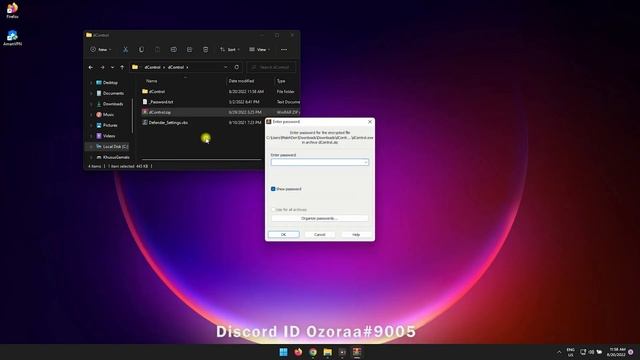Viewport: 640px width, 360px height.
Task: Click the Search dControl box
Action: click(271, 67)
